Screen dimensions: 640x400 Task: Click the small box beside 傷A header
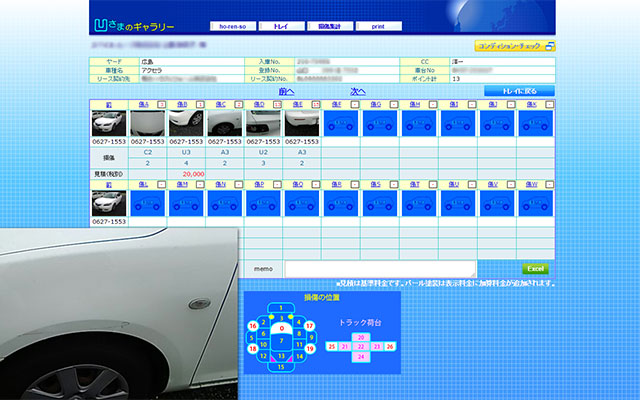(x=162, y=105)
